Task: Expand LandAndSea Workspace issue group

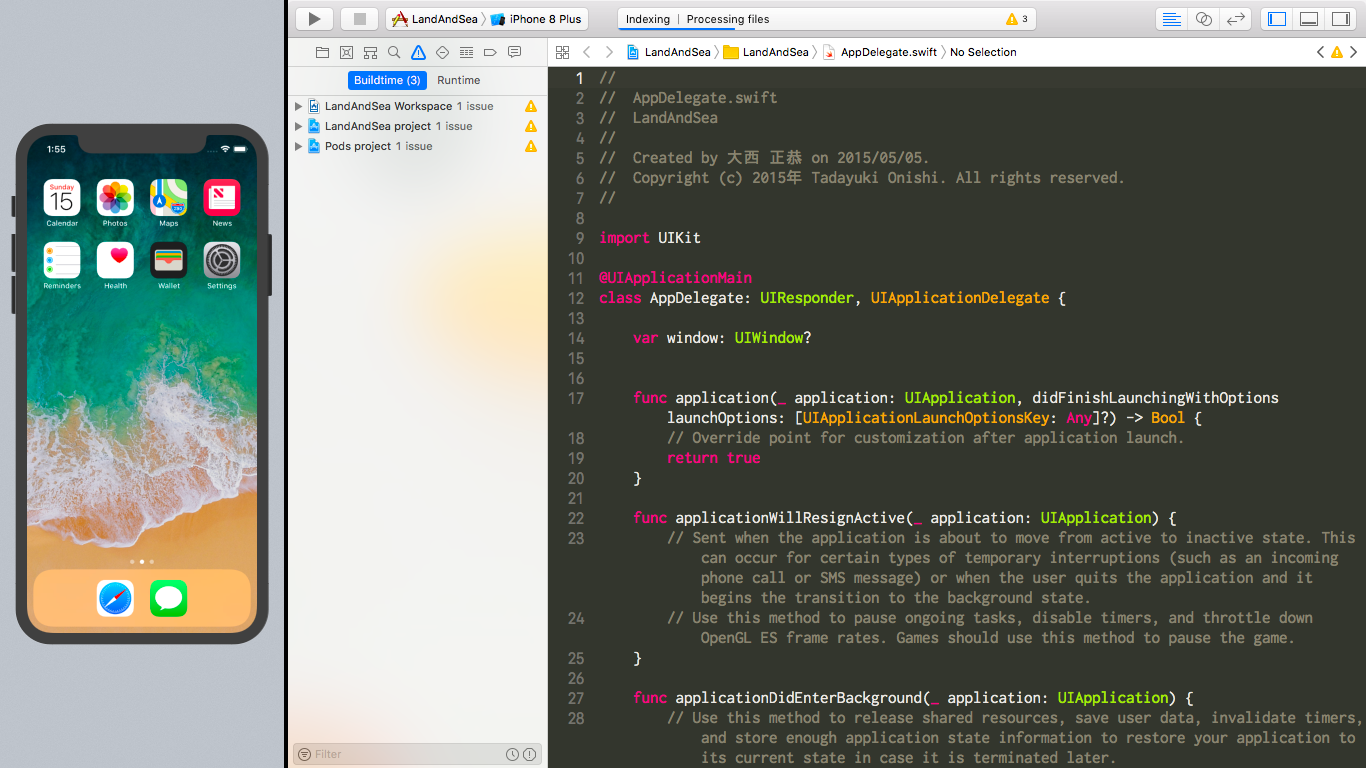Action: pyautogui.click(x=298, y=106)
